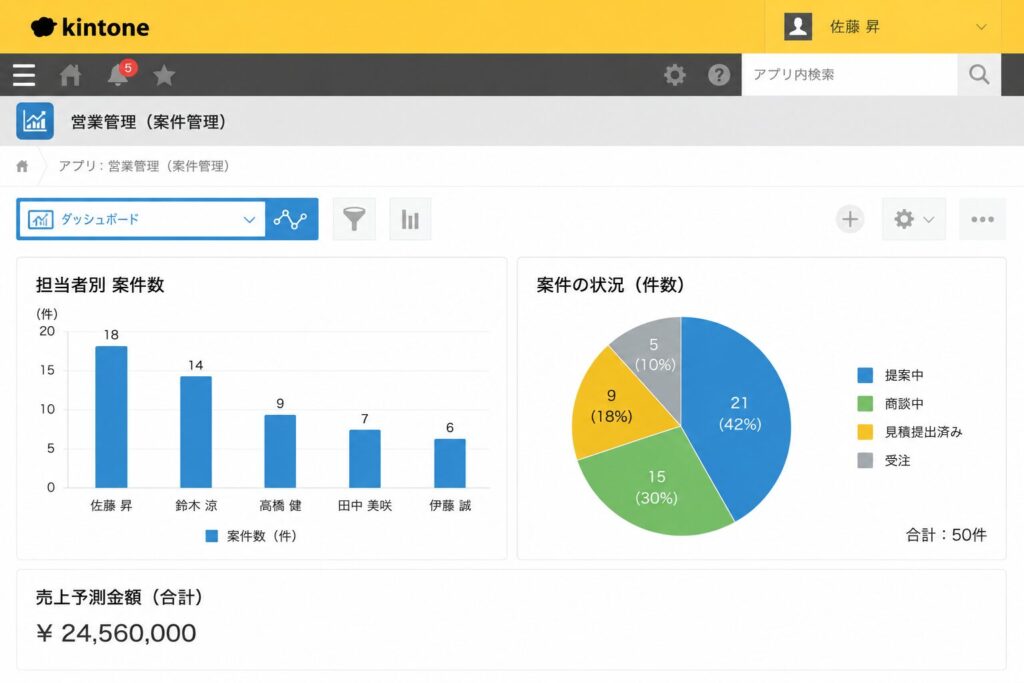Click the ¥ 24,560,000 amount
The image size is (1024, 683).
(116, 633)
